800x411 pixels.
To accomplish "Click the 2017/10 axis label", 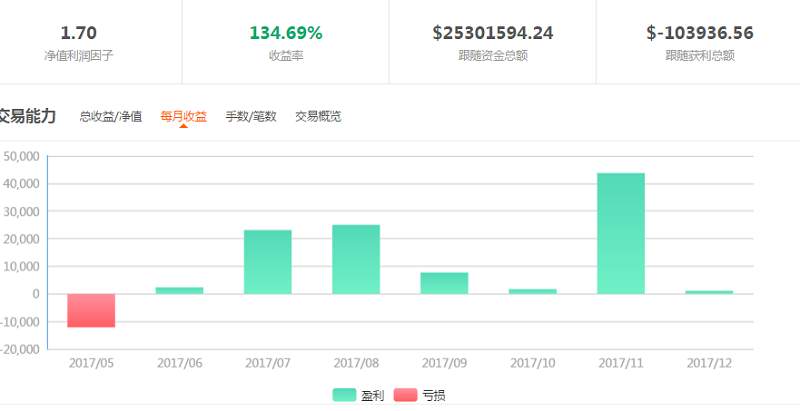I will point(533,363).
